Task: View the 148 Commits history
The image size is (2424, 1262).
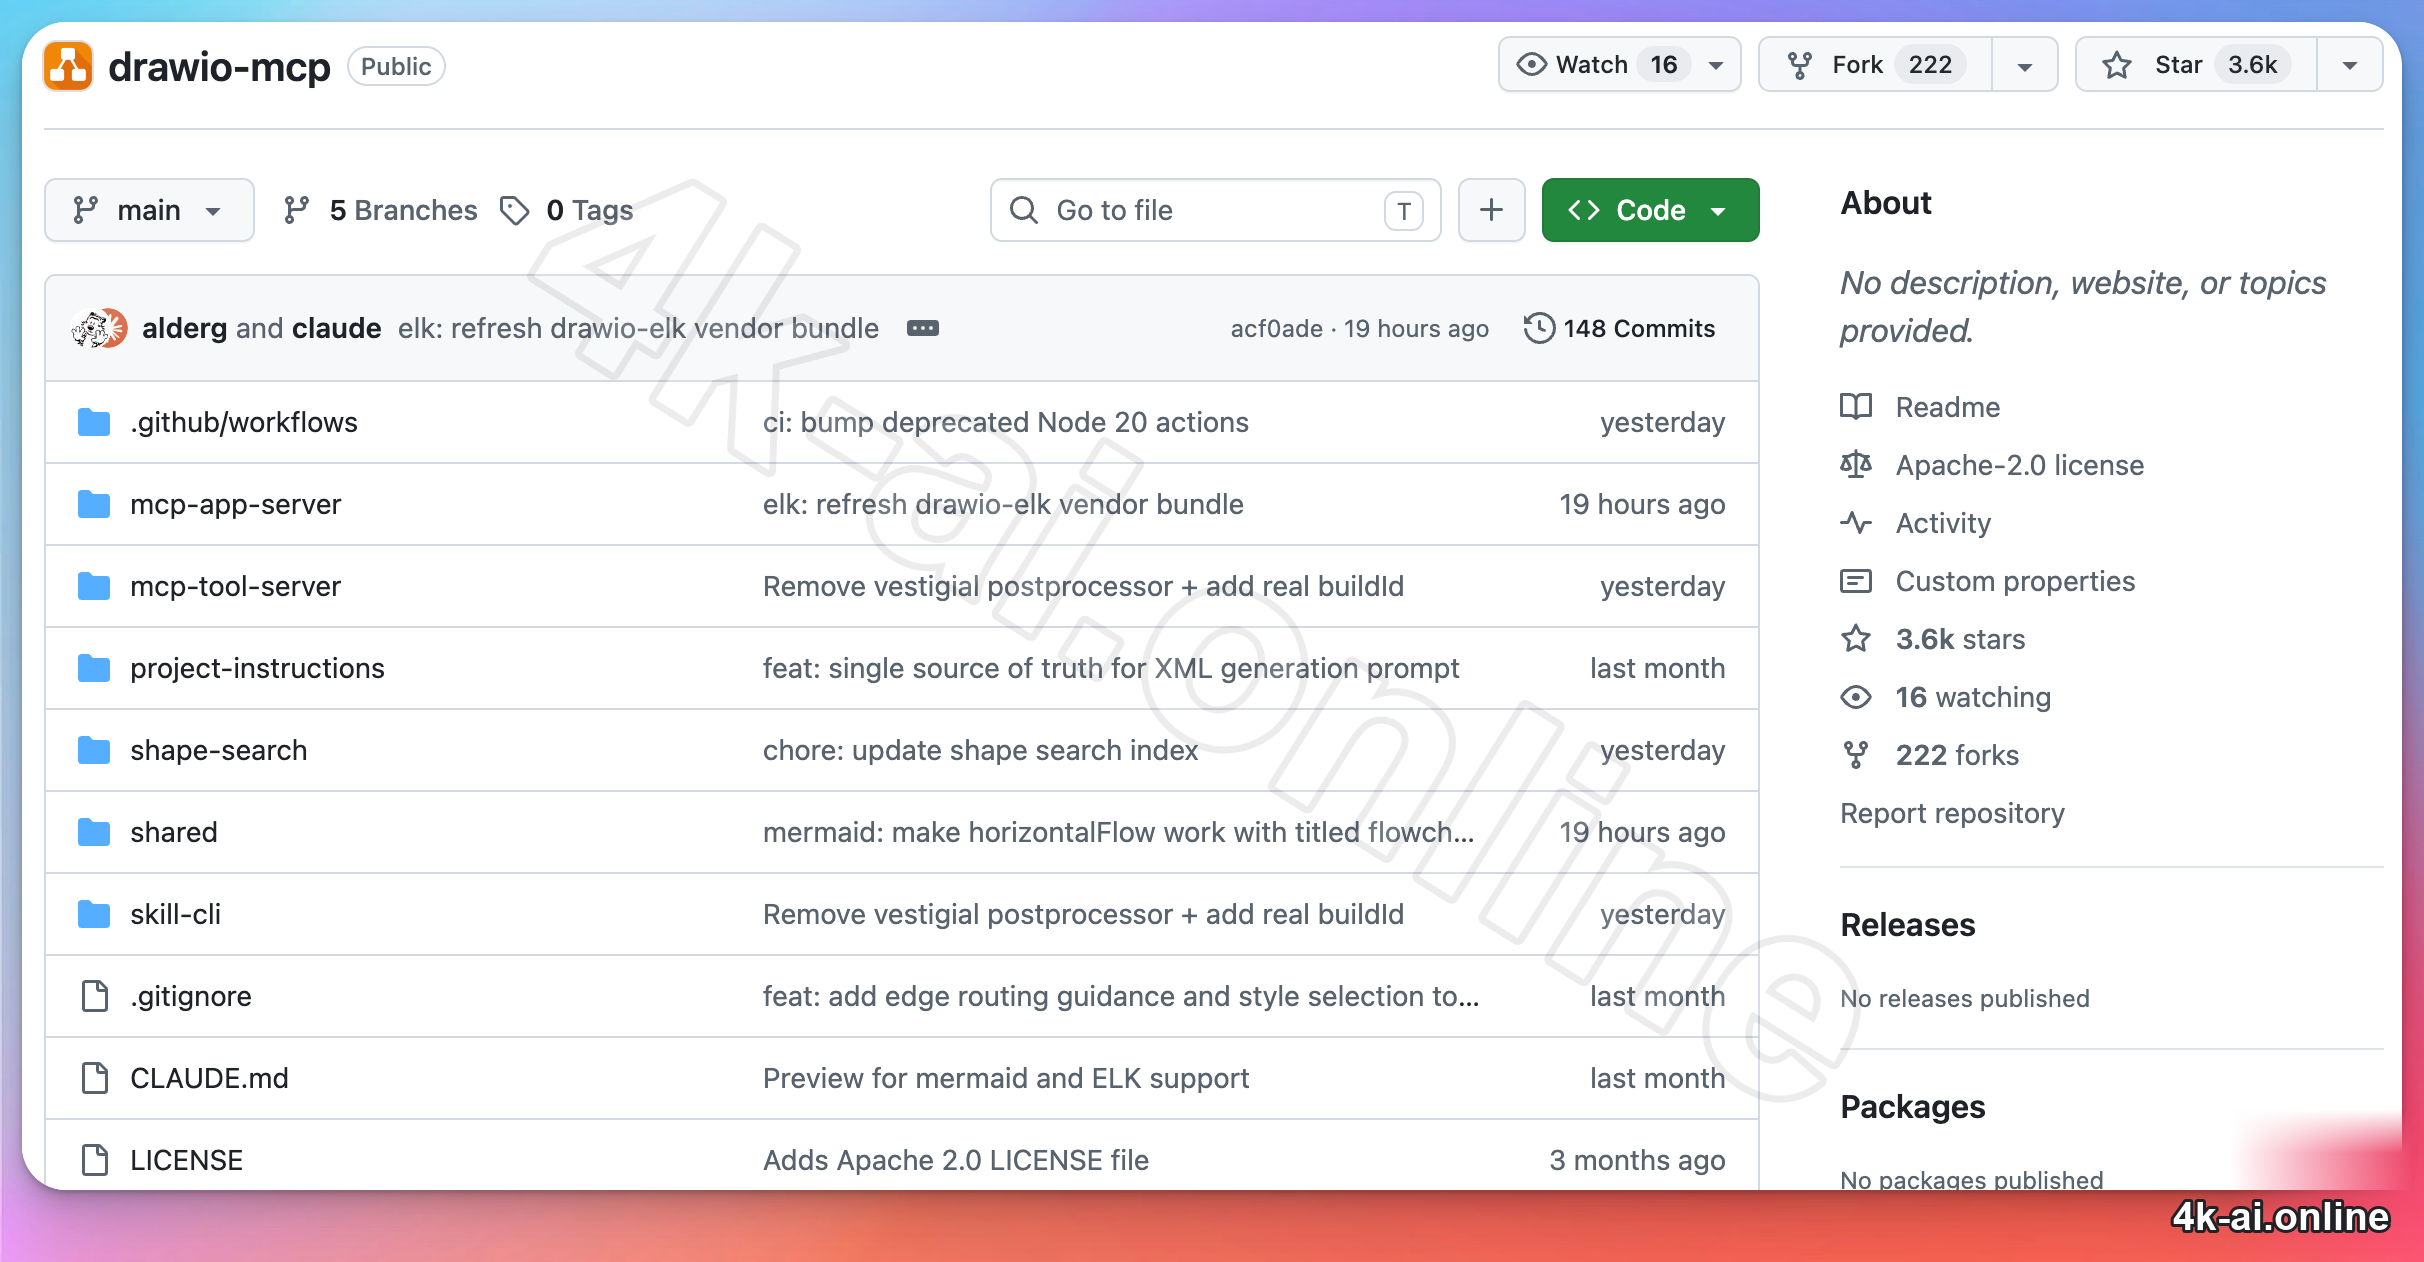Action: click(x=1619, y=328)
